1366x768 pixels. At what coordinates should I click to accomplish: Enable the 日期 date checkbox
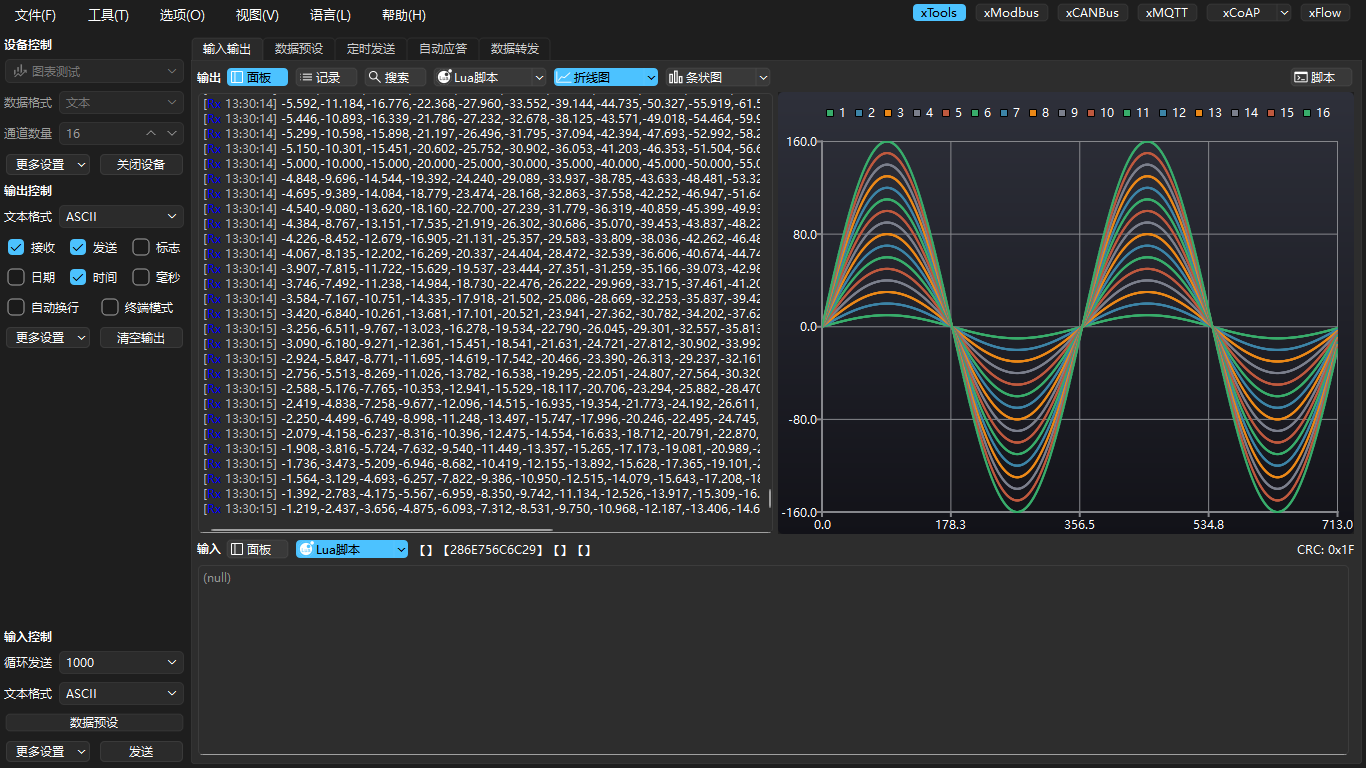16,277
